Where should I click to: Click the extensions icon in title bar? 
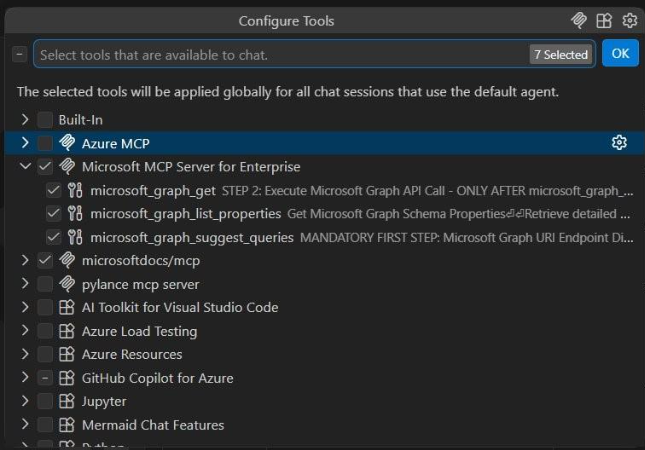click(604, 20)
